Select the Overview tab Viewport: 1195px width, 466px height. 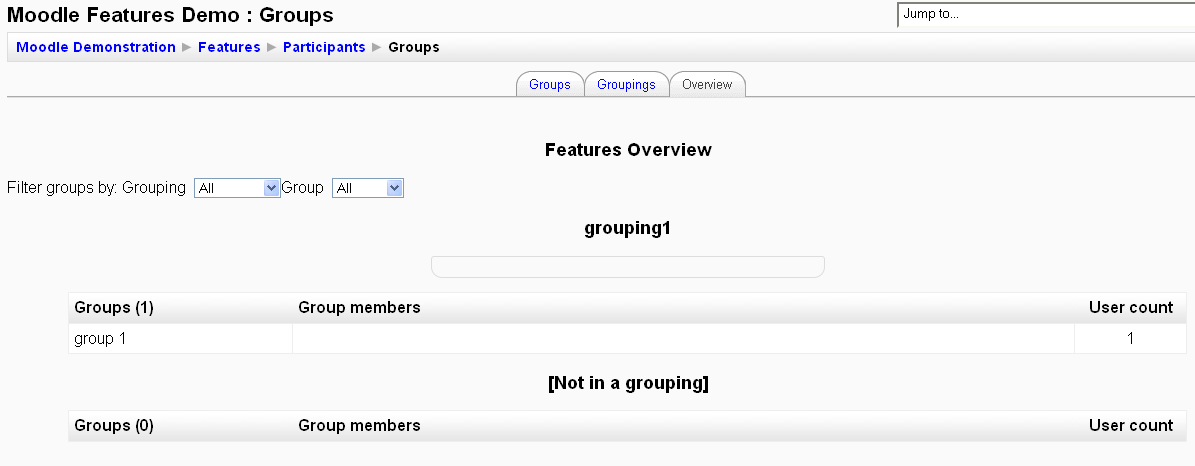706,85
